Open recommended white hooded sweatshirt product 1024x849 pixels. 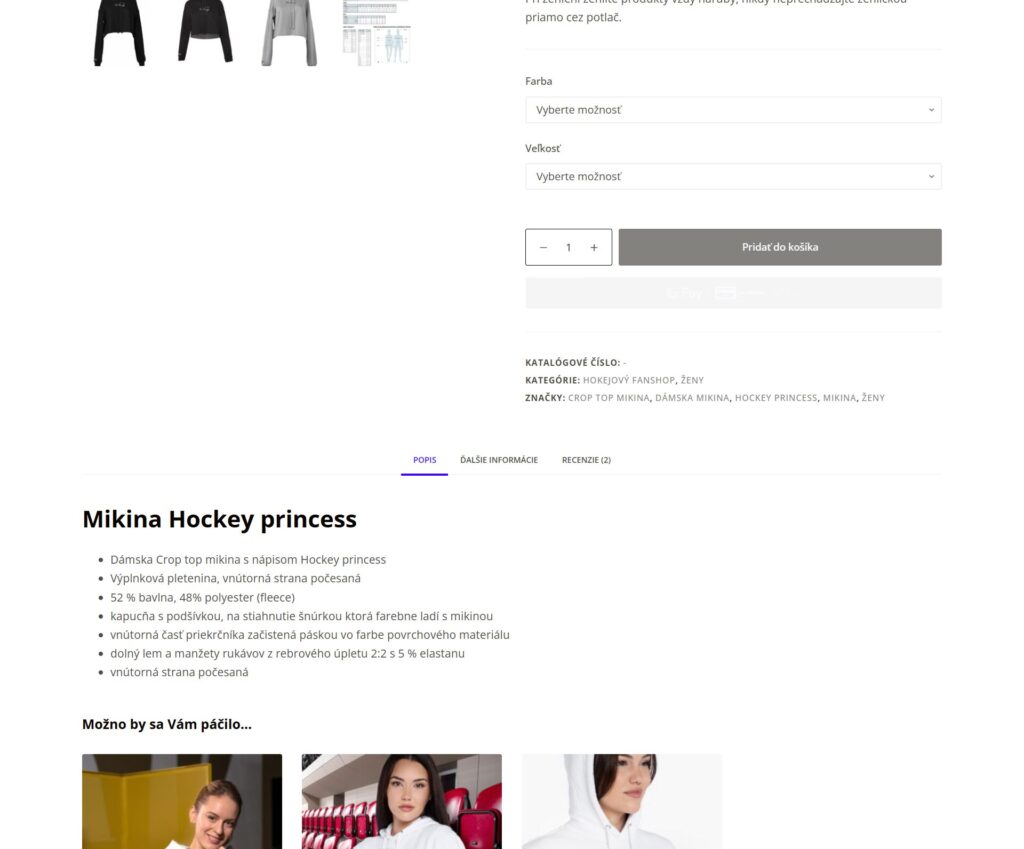pos(622,801)
